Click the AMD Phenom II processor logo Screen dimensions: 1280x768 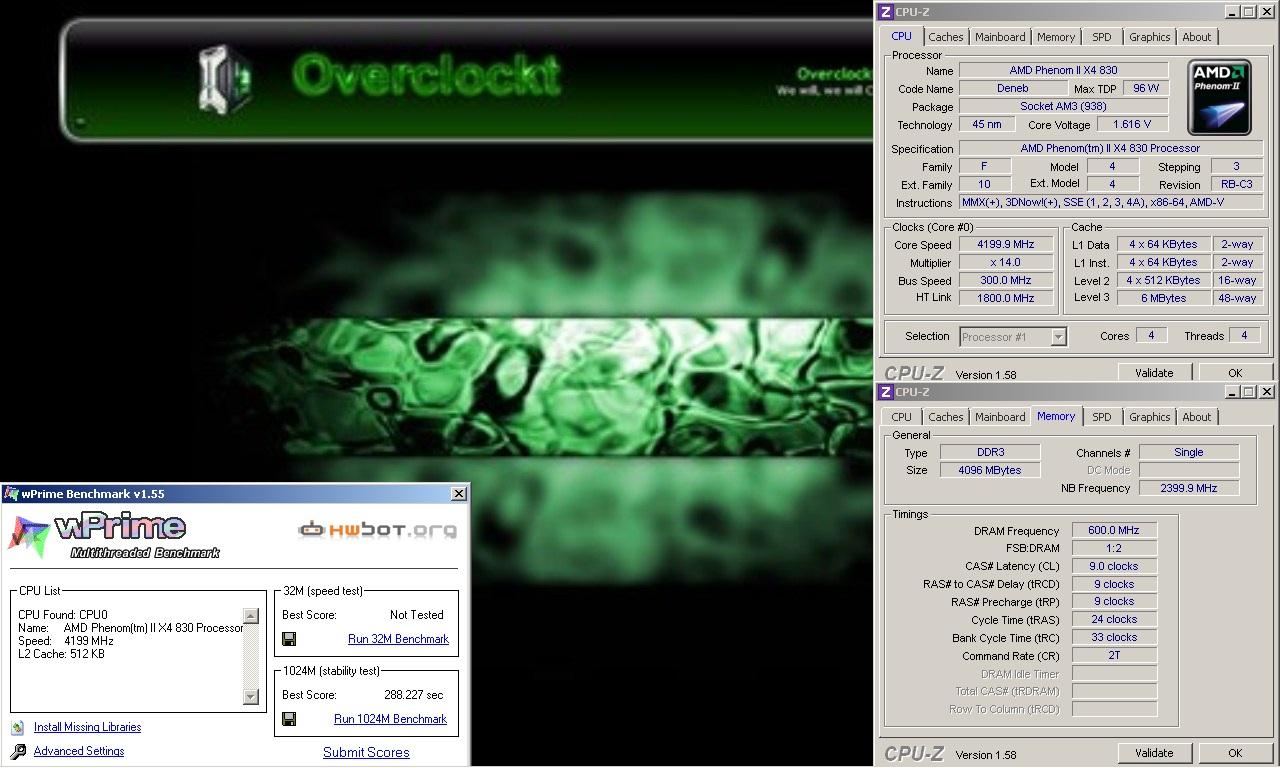click(x=1219, y=97)
